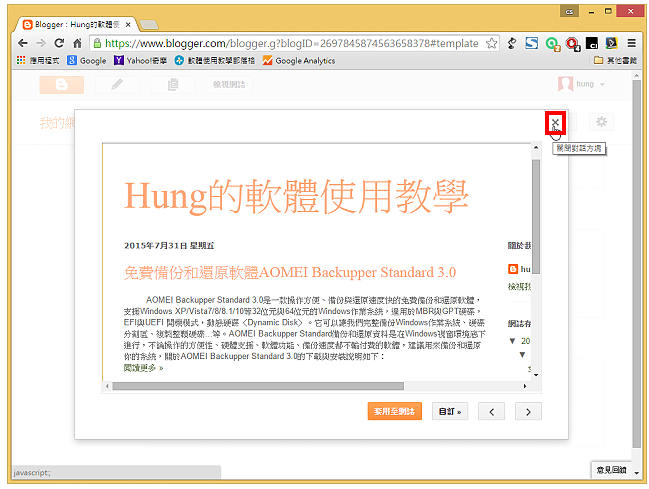The height and width of the screenshot is (489, 649).
Task: Click the customize button in dialog
Action: pos(450,411)
